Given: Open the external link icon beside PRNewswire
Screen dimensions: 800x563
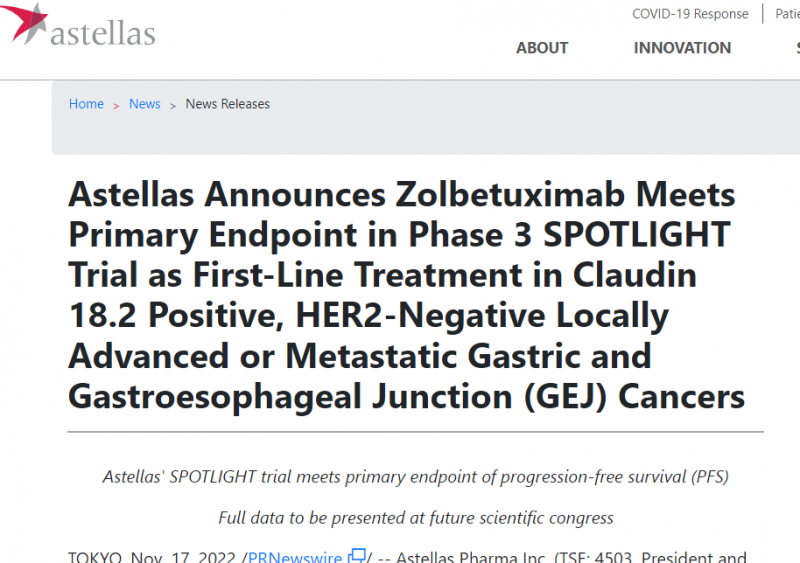Looking at the screenshot, I should click(356, 557).
